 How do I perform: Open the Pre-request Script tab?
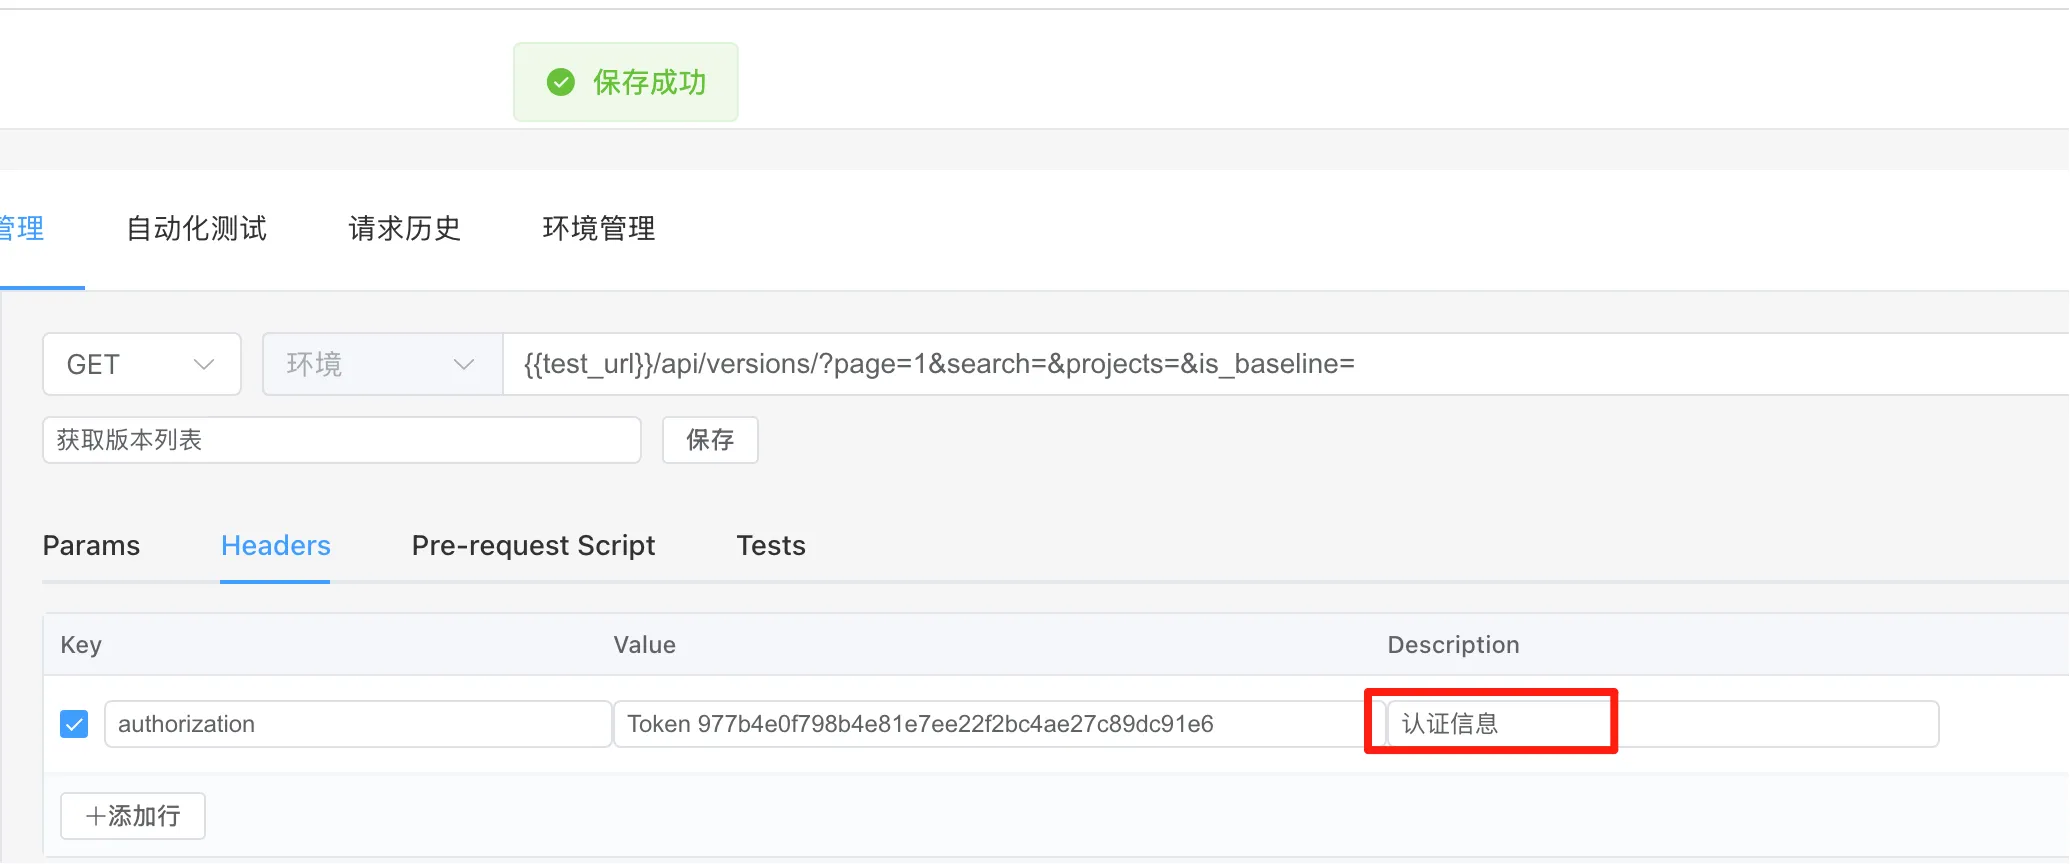[533, 546]
